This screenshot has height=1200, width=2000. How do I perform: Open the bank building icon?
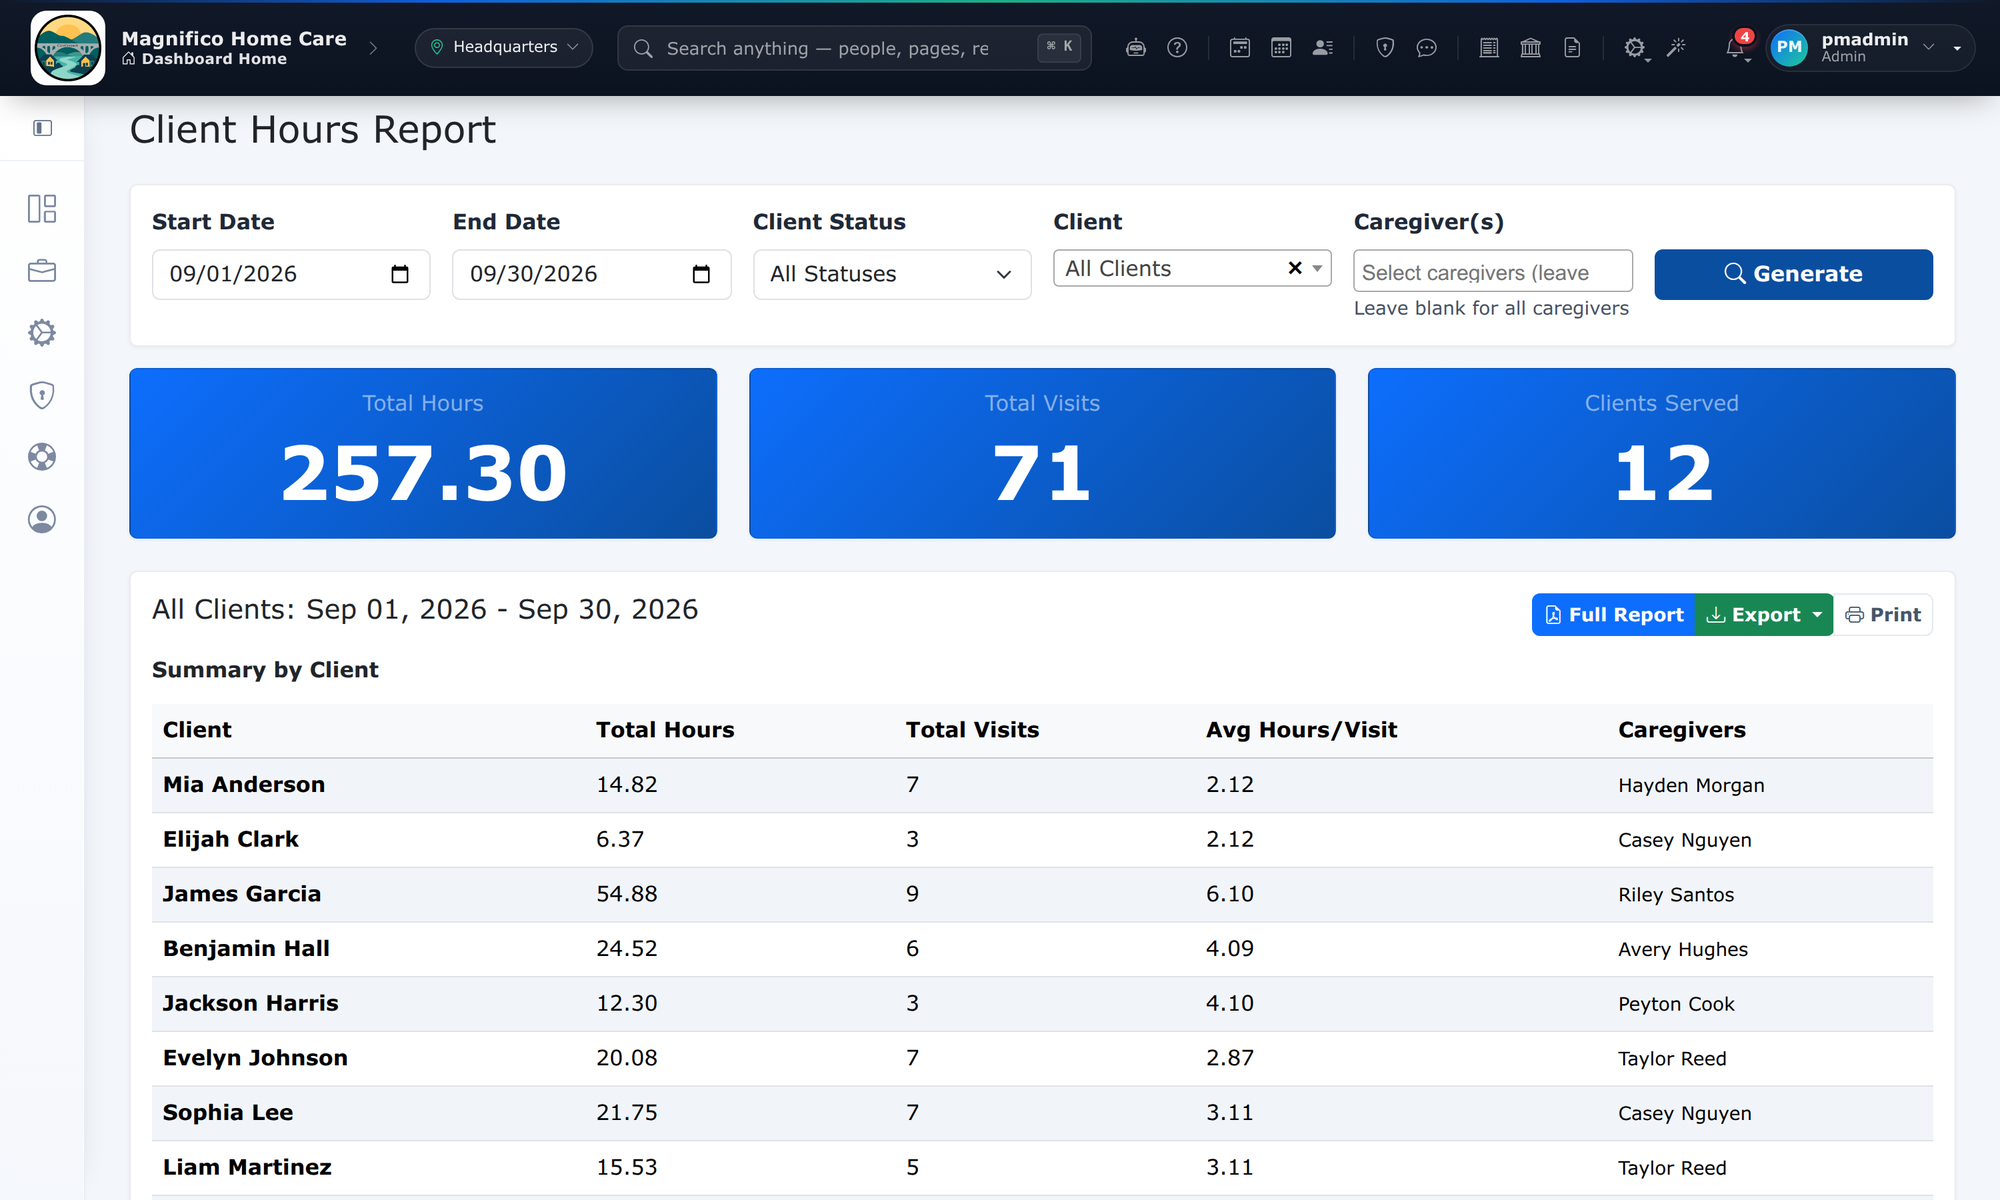coord(1530,47)
